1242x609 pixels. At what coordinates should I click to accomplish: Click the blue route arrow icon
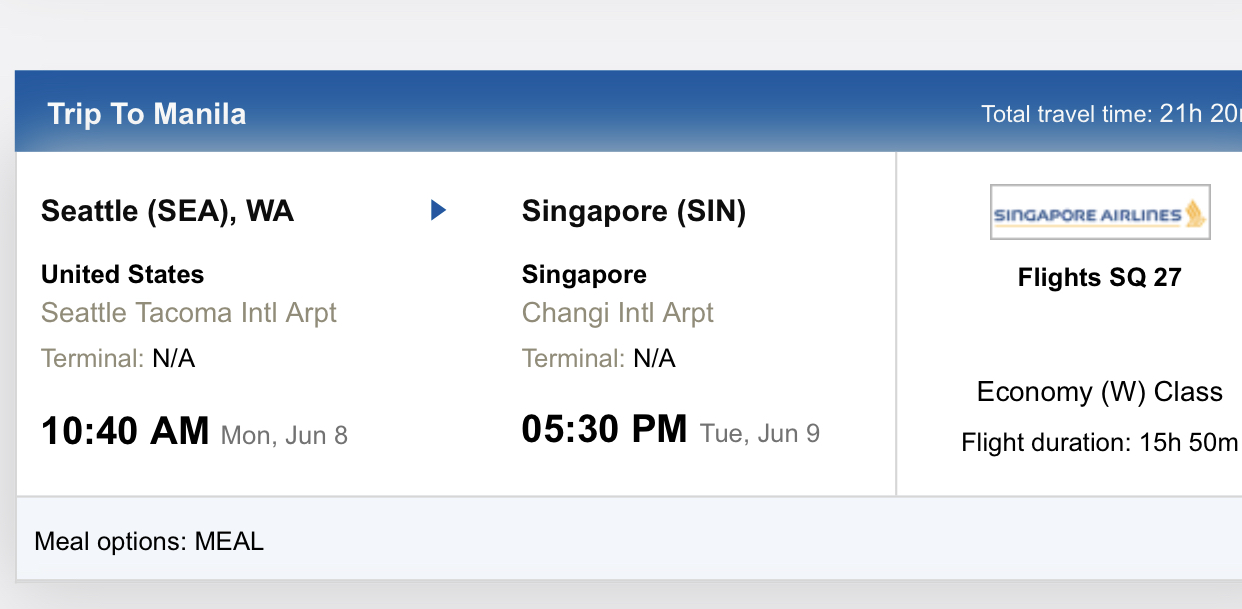(x=438, y=210)
